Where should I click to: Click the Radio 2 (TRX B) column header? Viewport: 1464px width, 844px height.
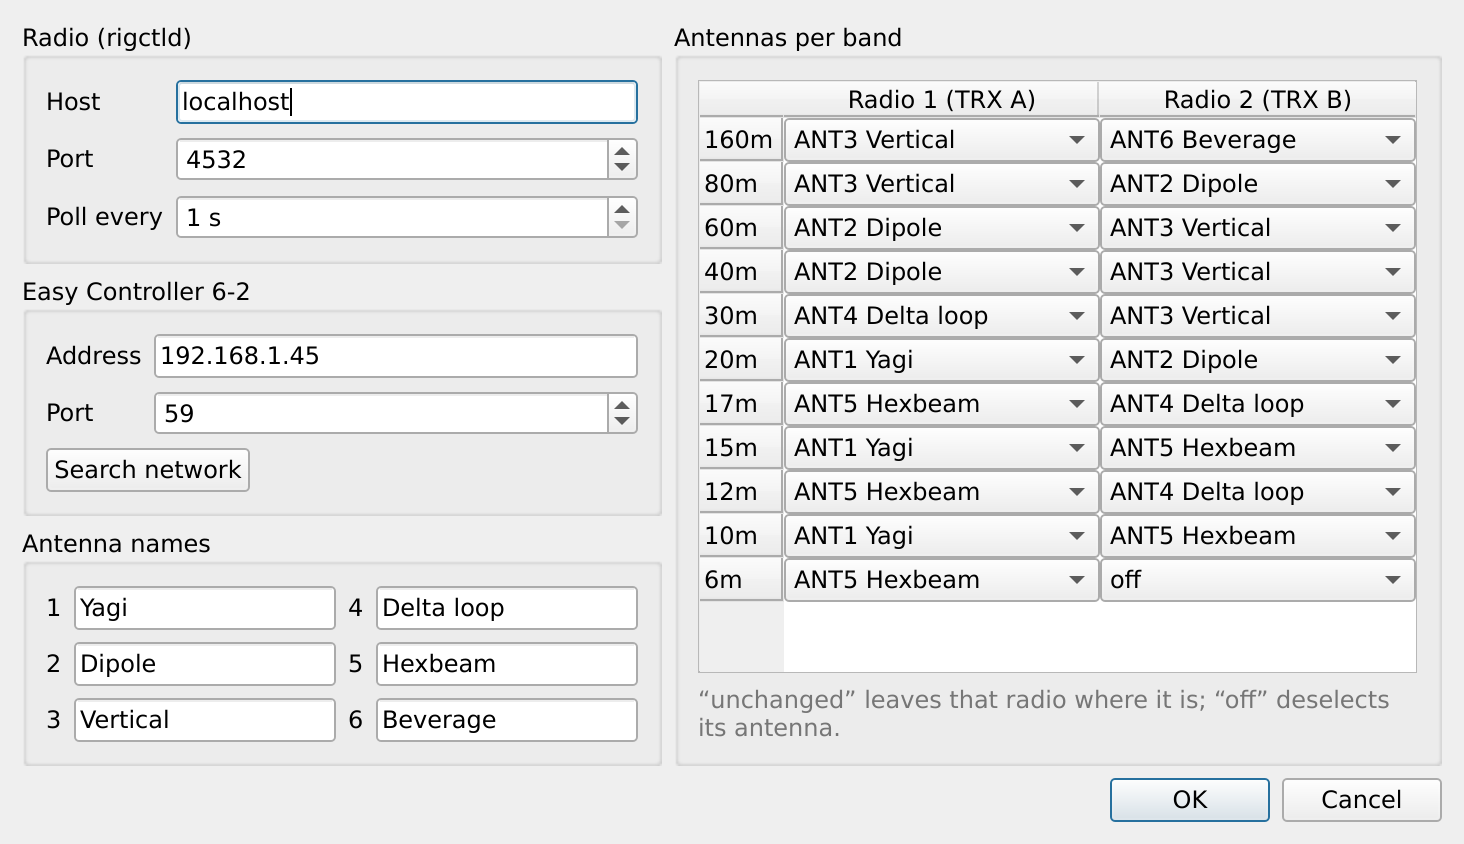[x=1257, y=99]
